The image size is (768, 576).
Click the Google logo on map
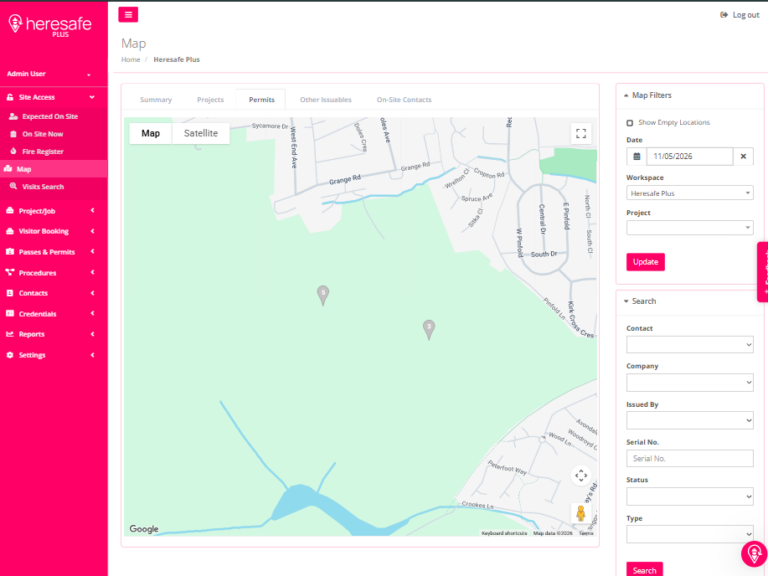(x=144, y=529)
